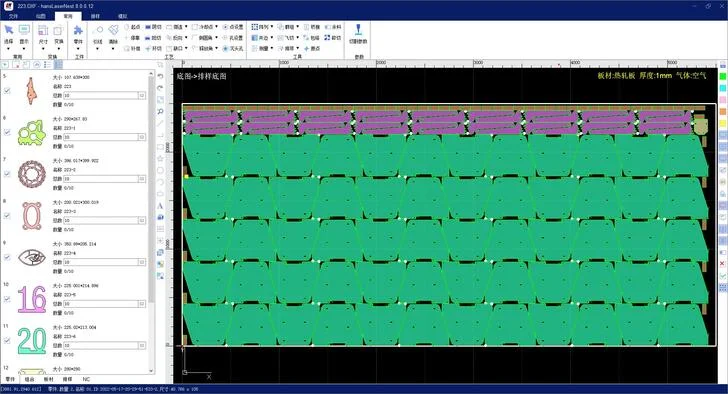Click the parts list vertical scrollbar

pyautogui.click(x=151, y=222)
